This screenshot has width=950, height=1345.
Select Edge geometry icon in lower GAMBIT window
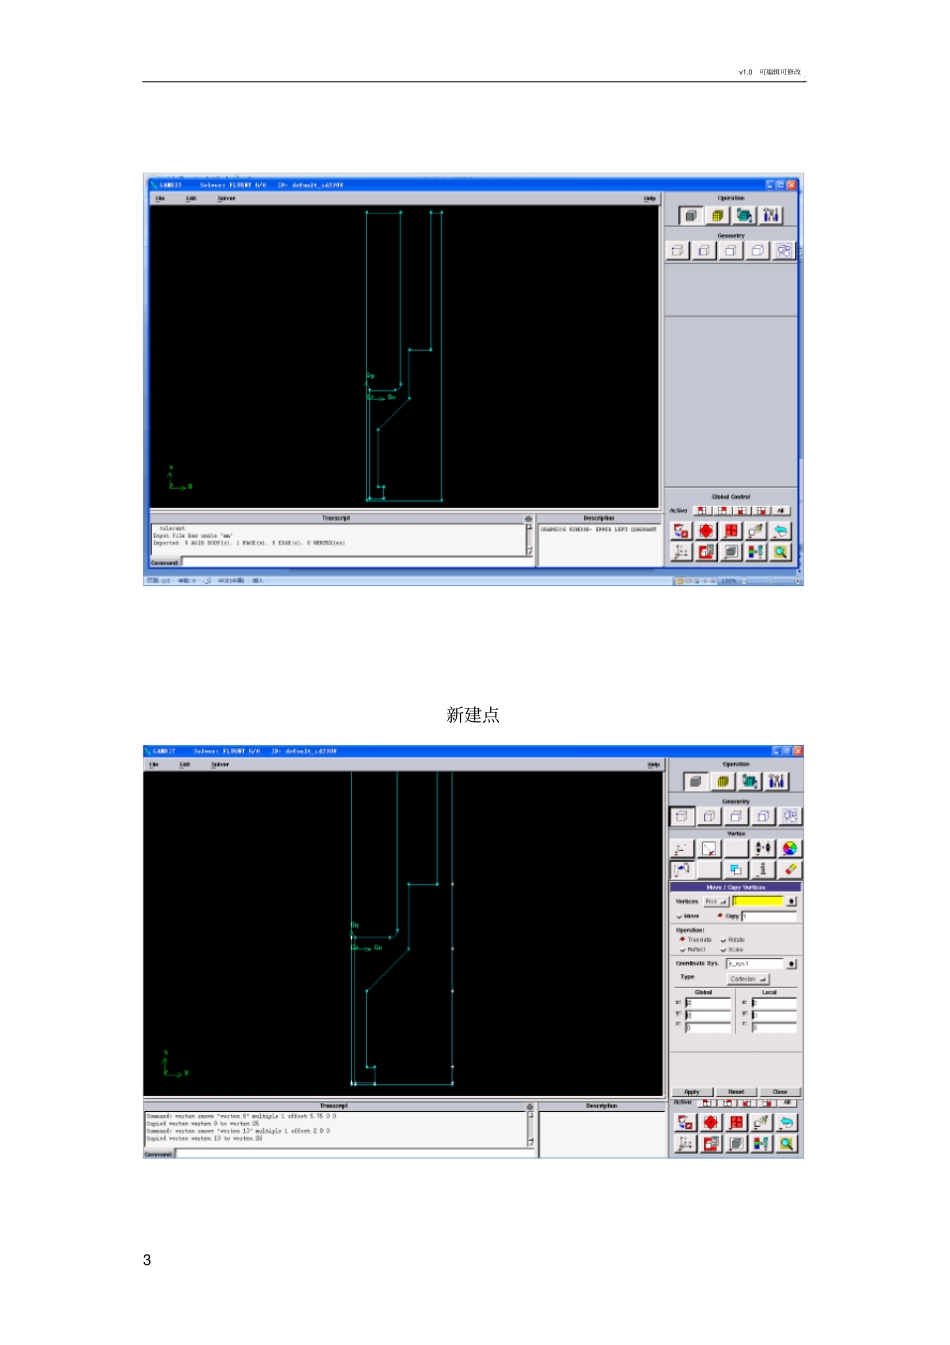[708, 816]
